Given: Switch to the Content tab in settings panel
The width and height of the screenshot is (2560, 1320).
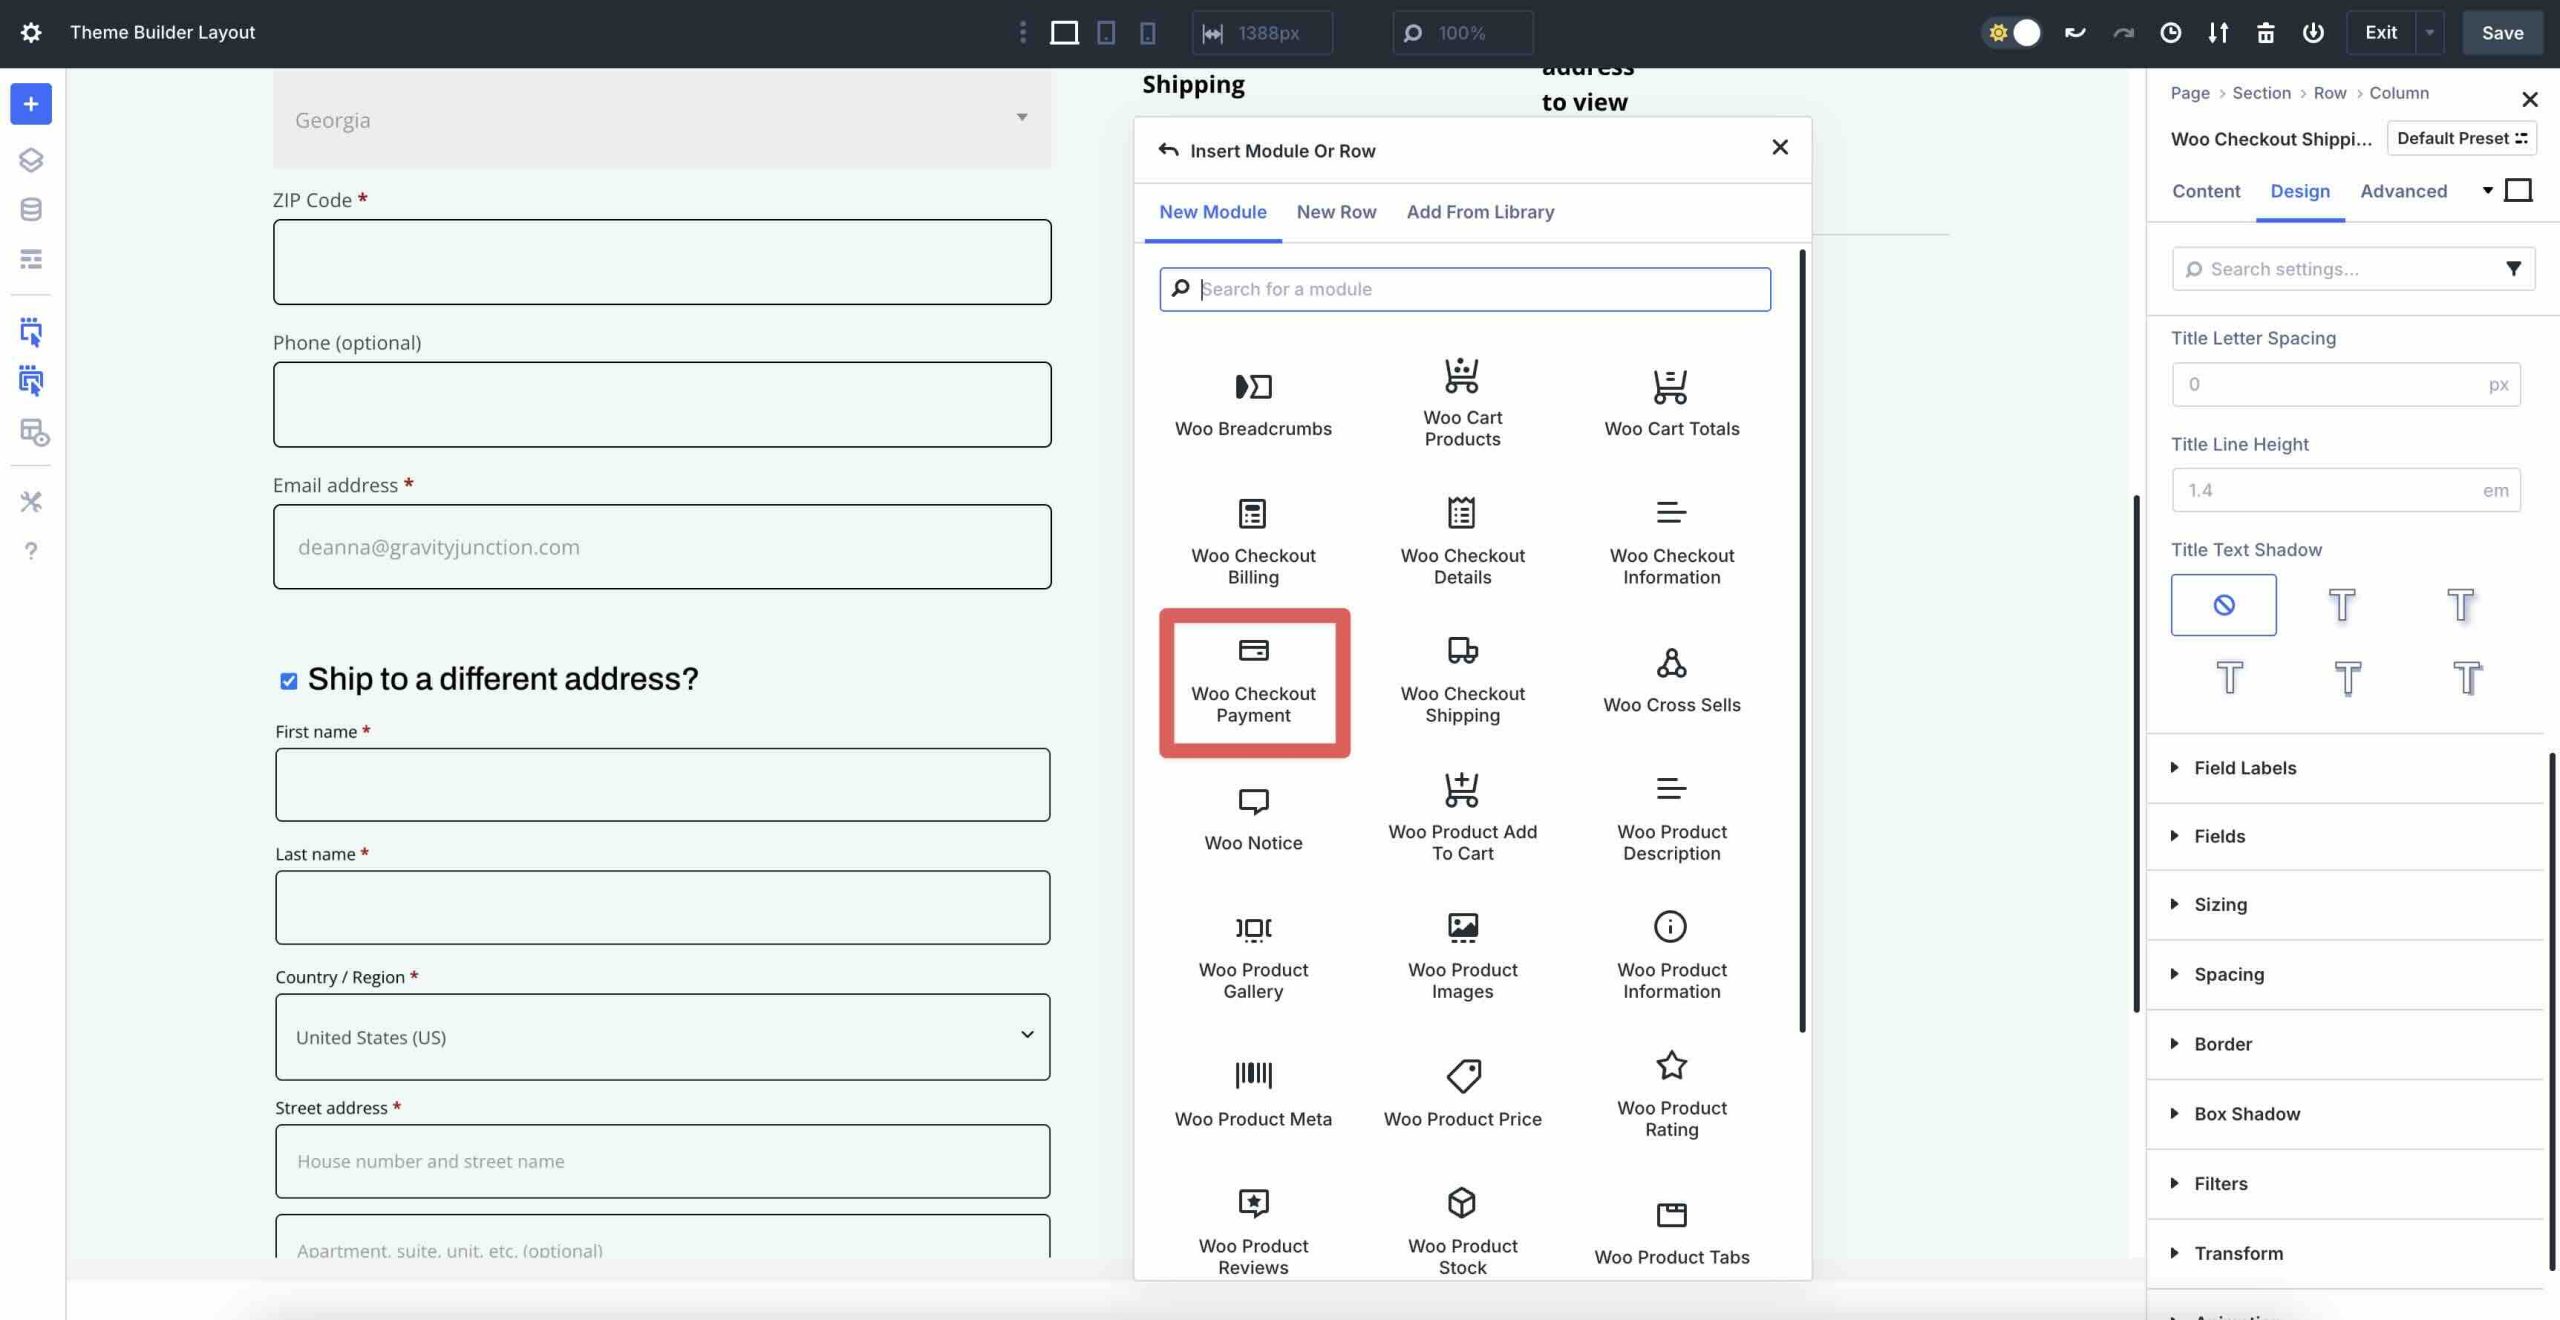Looking at the screenshot, I should [2206, 191].
